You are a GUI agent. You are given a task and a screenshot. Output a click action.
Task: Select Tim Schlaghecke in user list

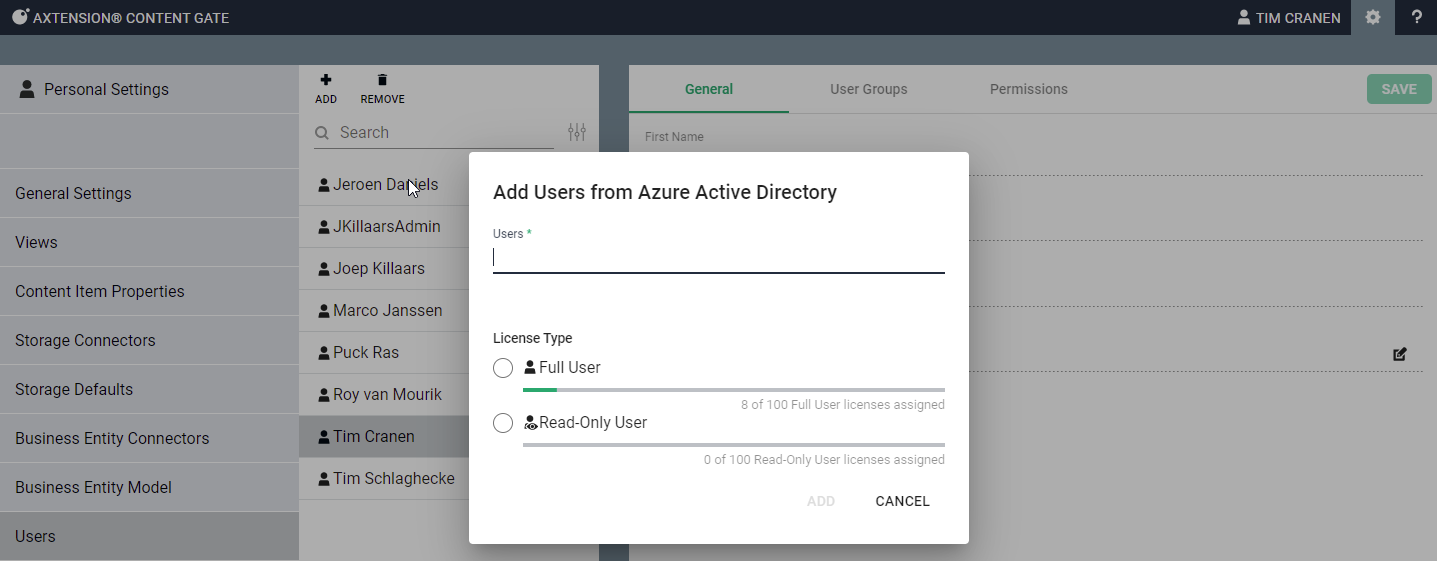pos(393,478)
